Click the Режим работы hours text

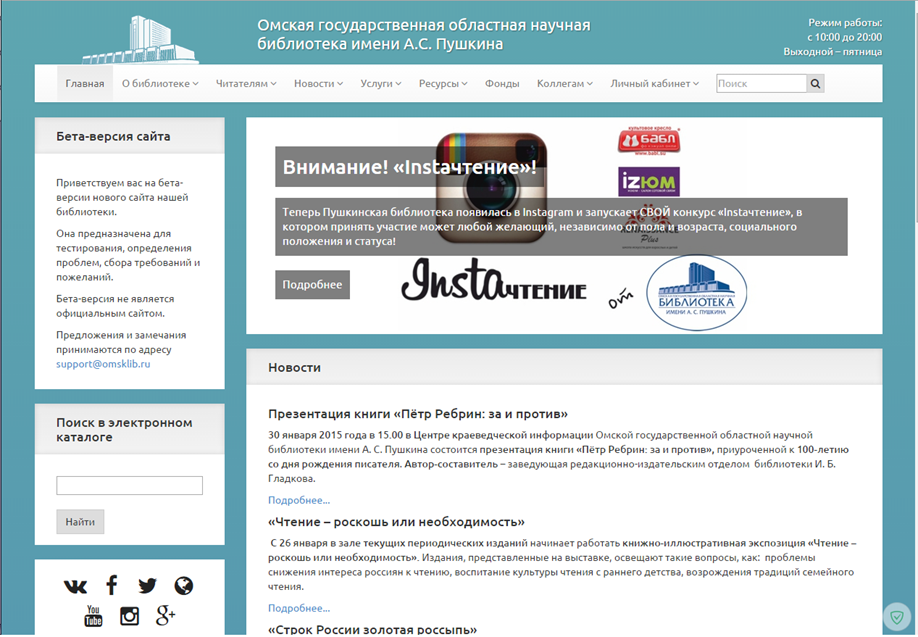point(844,30)
